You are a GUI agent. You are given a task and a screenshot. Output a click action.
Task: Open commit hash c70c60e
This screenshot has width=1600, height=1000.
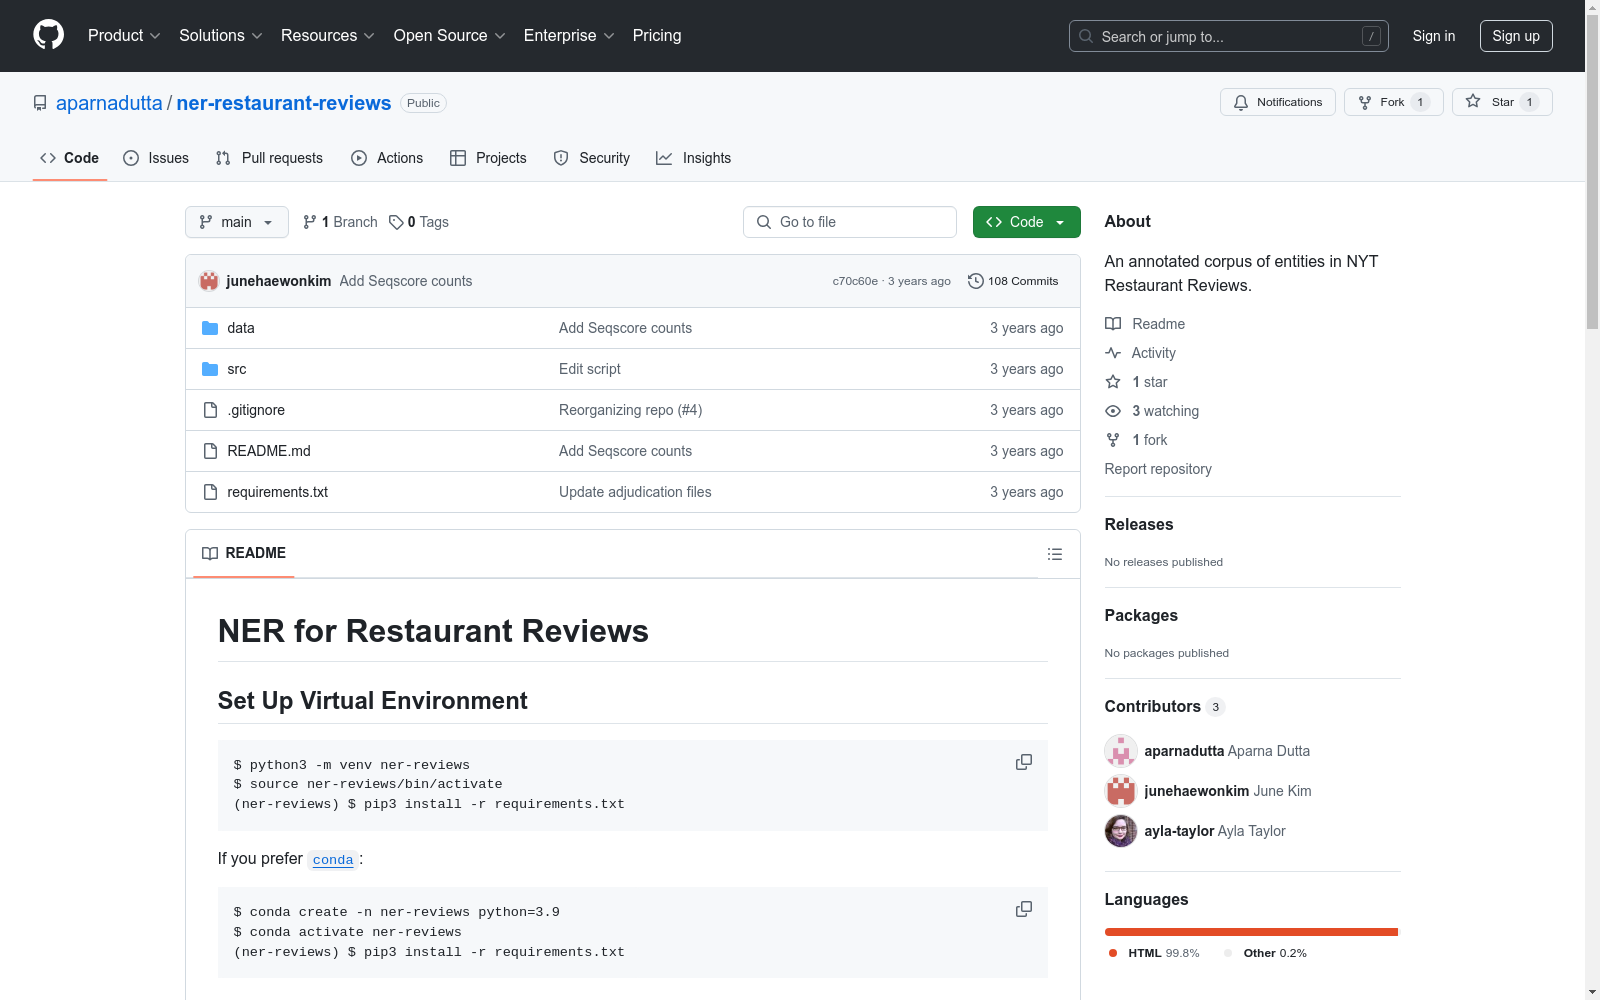[x=855, y=281]
